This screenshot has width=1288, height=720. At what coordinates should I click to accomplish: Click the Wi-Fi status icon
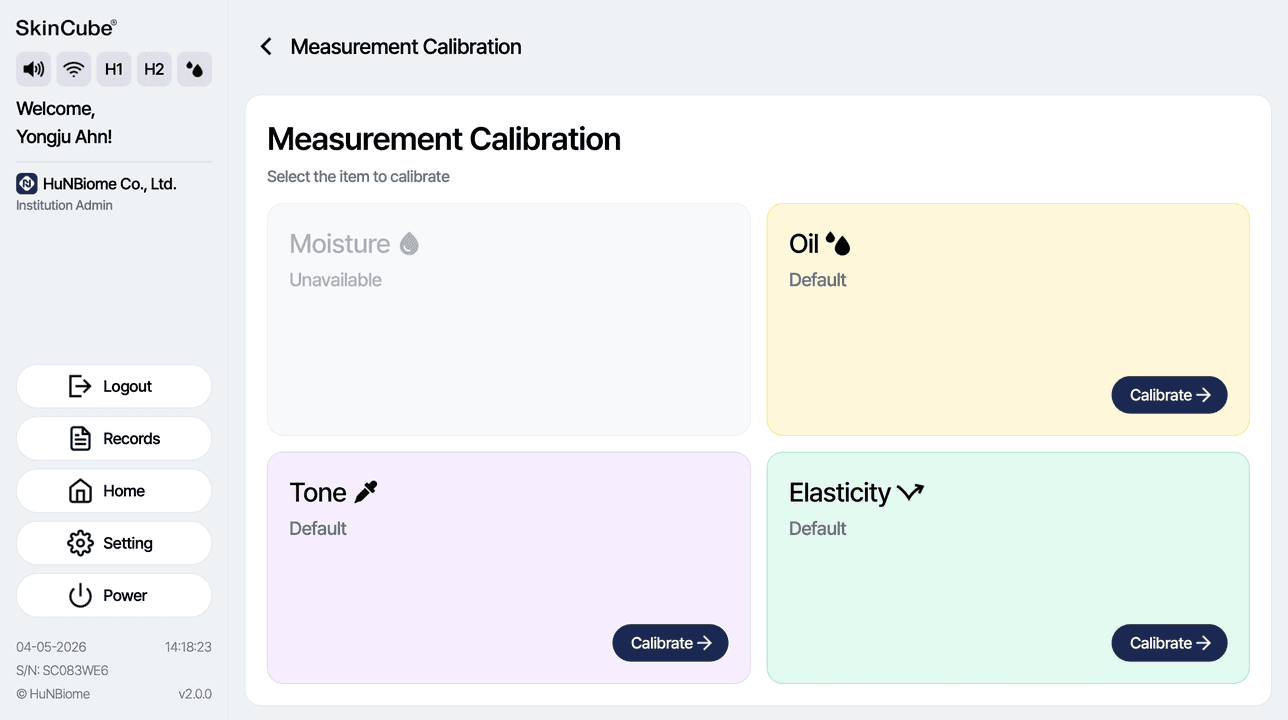74,69
